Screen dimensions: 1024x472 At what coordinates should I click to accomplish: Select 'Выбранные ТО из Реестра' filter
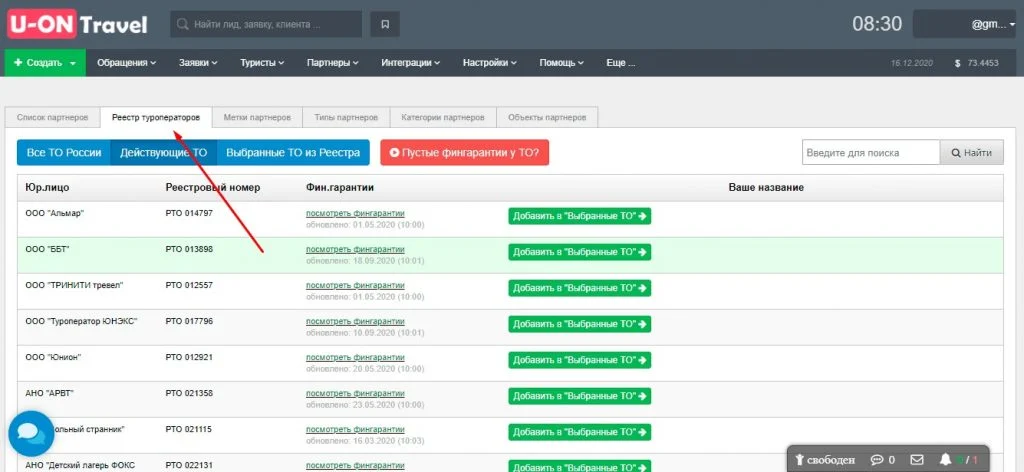(293, 153)
